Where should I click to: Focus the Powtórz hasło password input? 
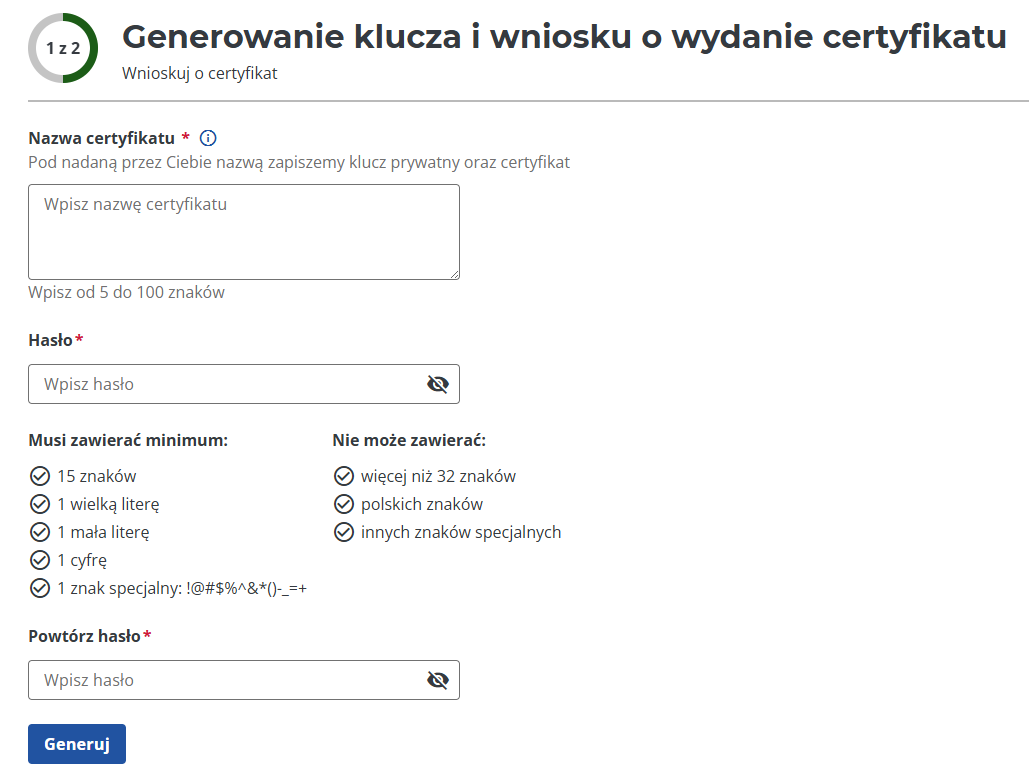200,679
